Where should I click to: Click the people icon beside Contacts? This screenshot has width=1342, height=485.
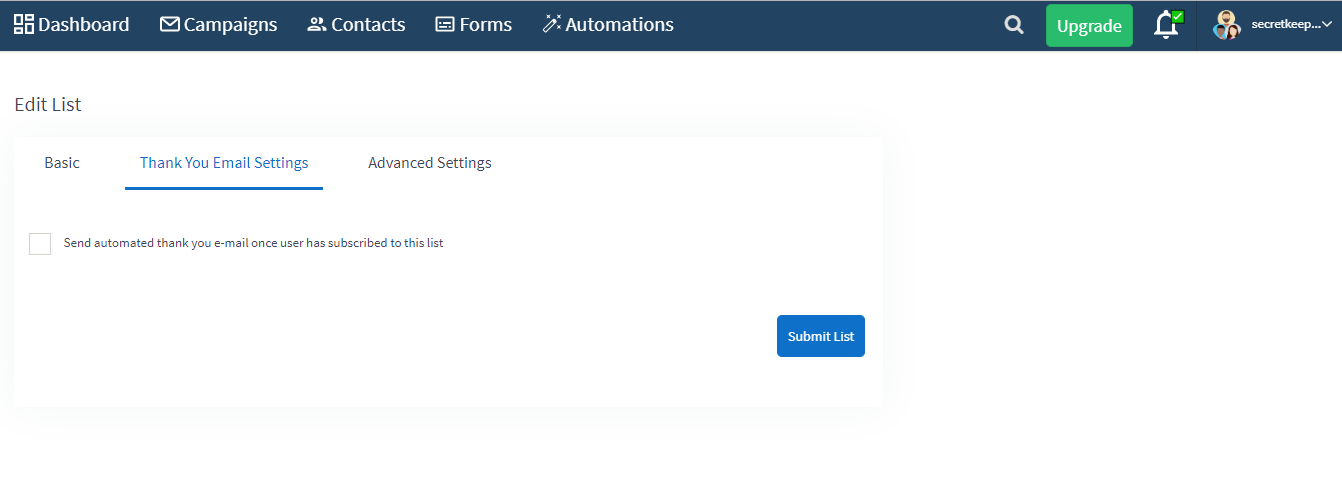(317, 24)
